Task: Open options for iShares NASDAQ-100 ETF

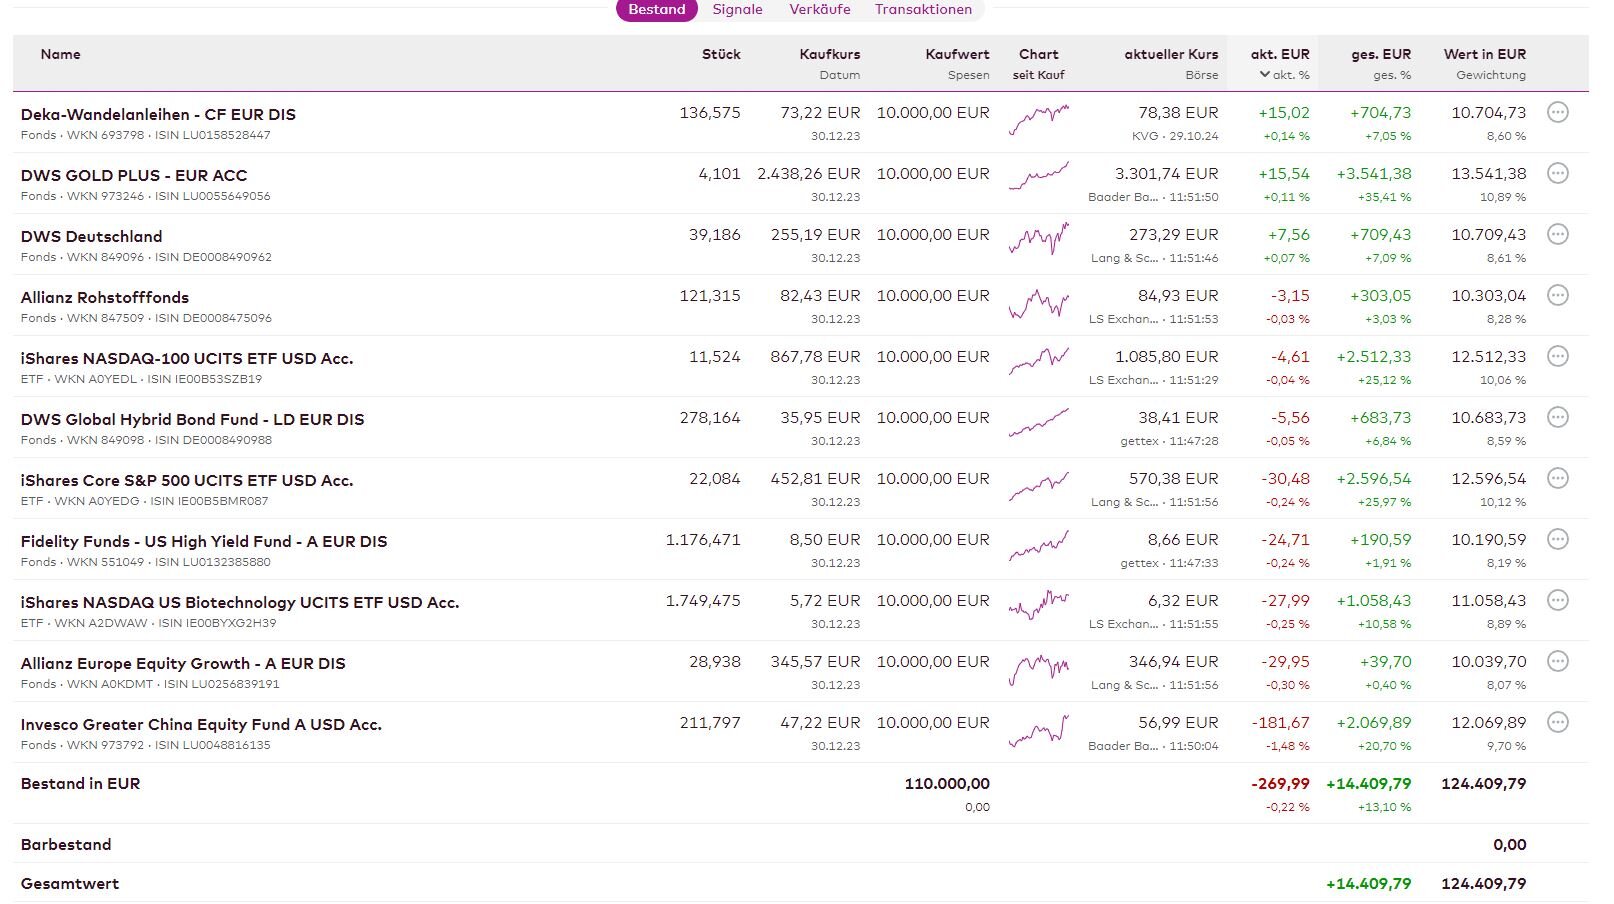Action: click(x=1557, y=357)
